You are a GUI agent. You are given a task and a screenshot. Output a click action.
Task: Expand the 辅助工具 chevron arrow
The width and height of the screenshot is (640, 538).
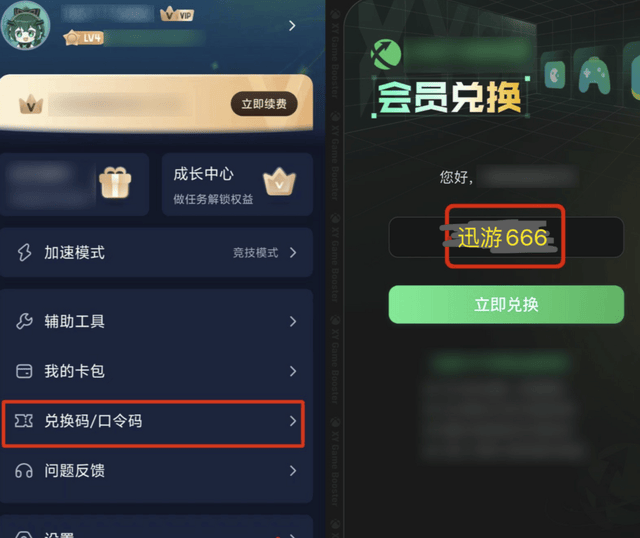point(293,321)
